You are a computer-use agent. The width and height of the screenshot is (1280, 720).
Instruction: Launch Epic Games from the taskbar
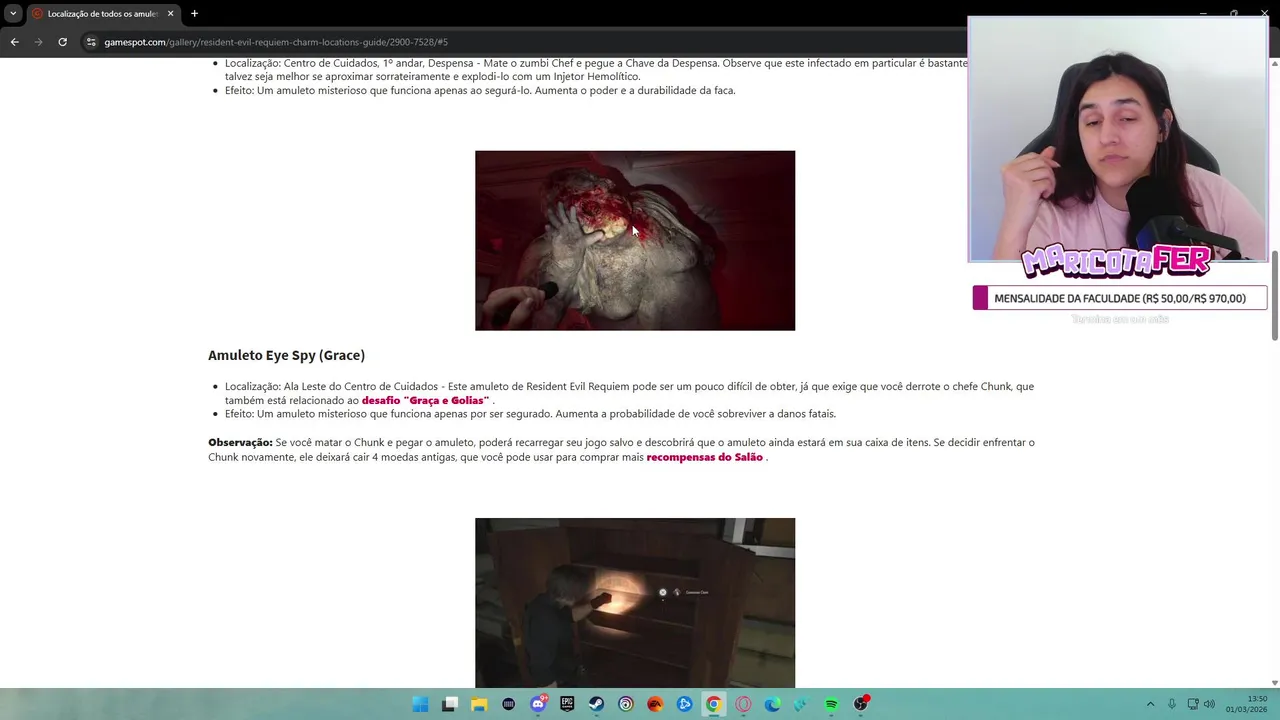pyautogui.click(x=567, y=704)
